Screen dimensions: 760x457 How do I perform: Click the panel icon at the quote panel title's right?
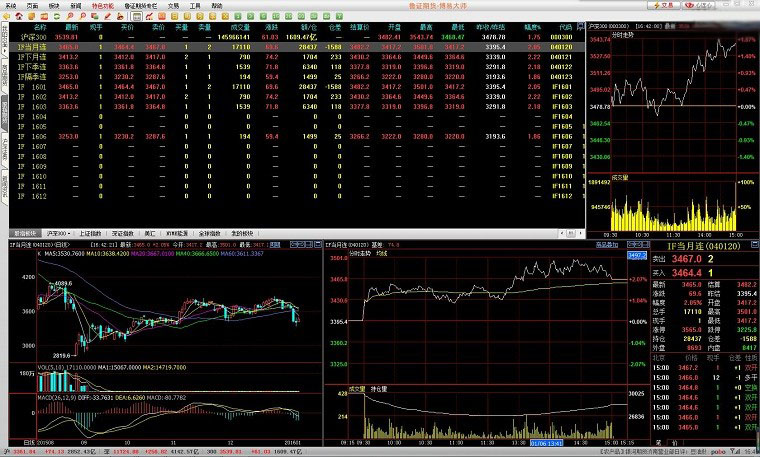[x=755, y=245]
